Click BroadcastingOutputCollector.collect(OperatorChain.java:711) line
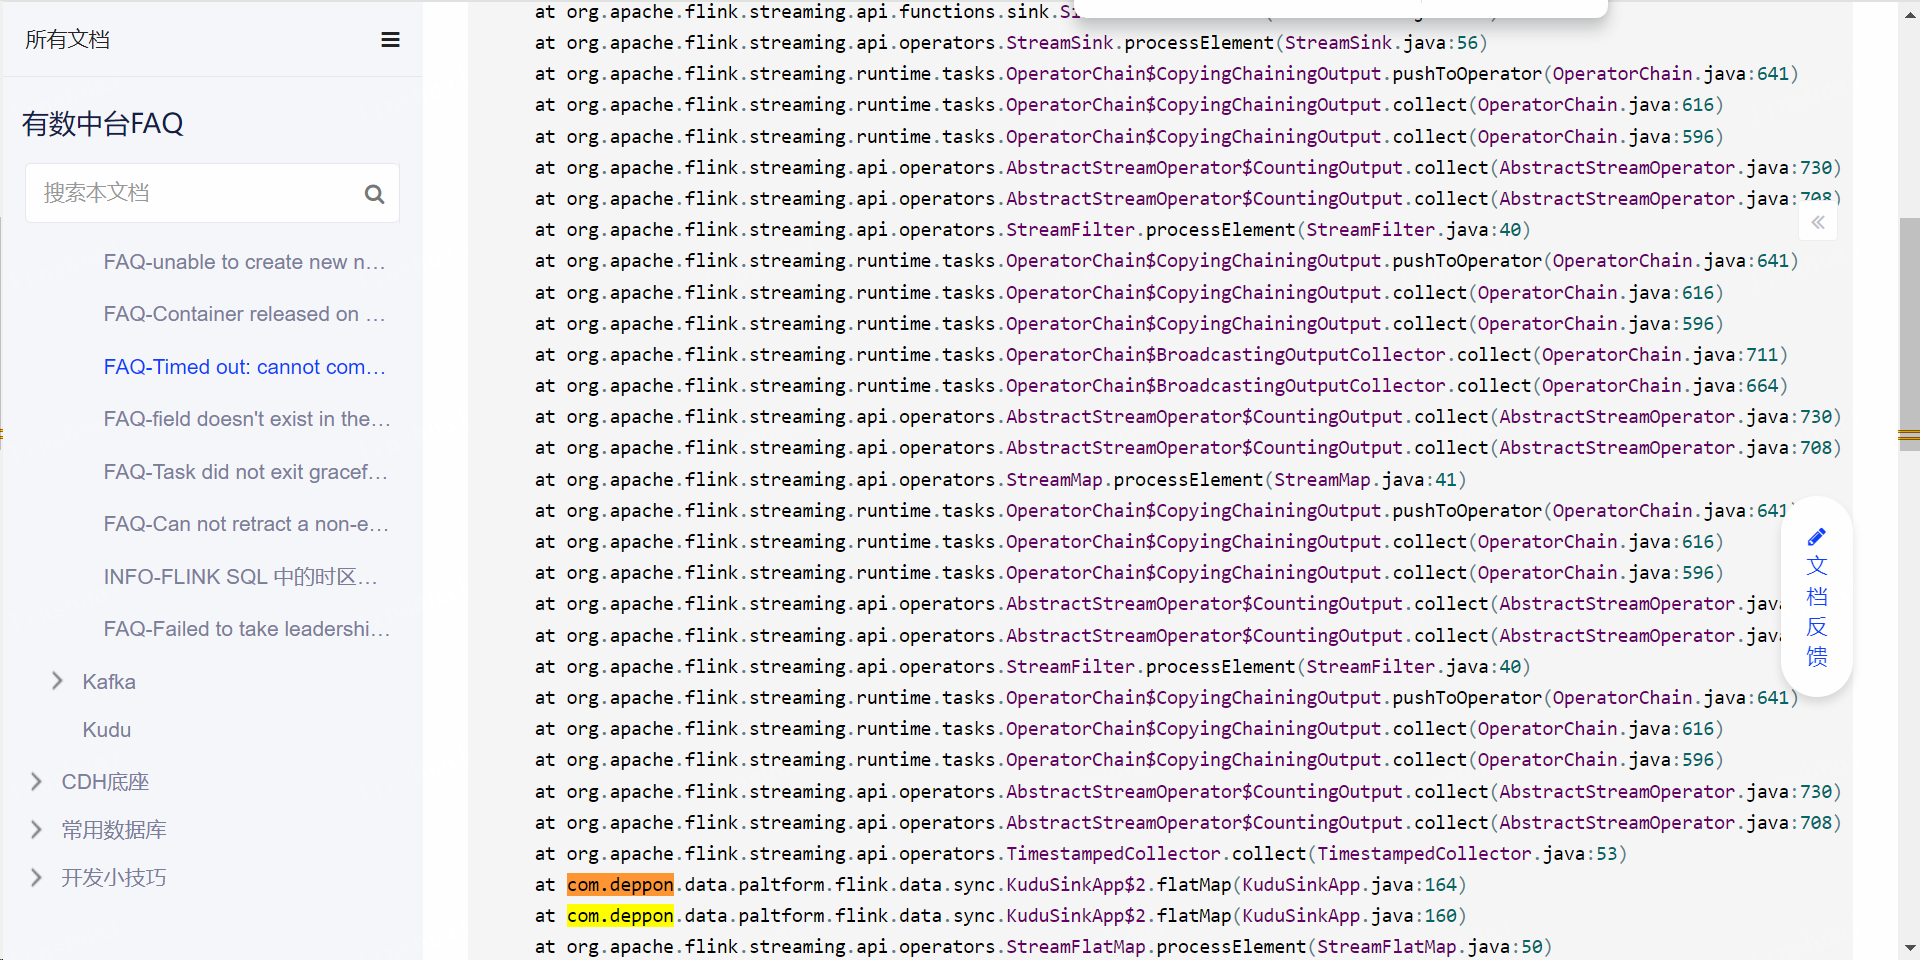The image size is (1920, 960). pos(1161,355)
